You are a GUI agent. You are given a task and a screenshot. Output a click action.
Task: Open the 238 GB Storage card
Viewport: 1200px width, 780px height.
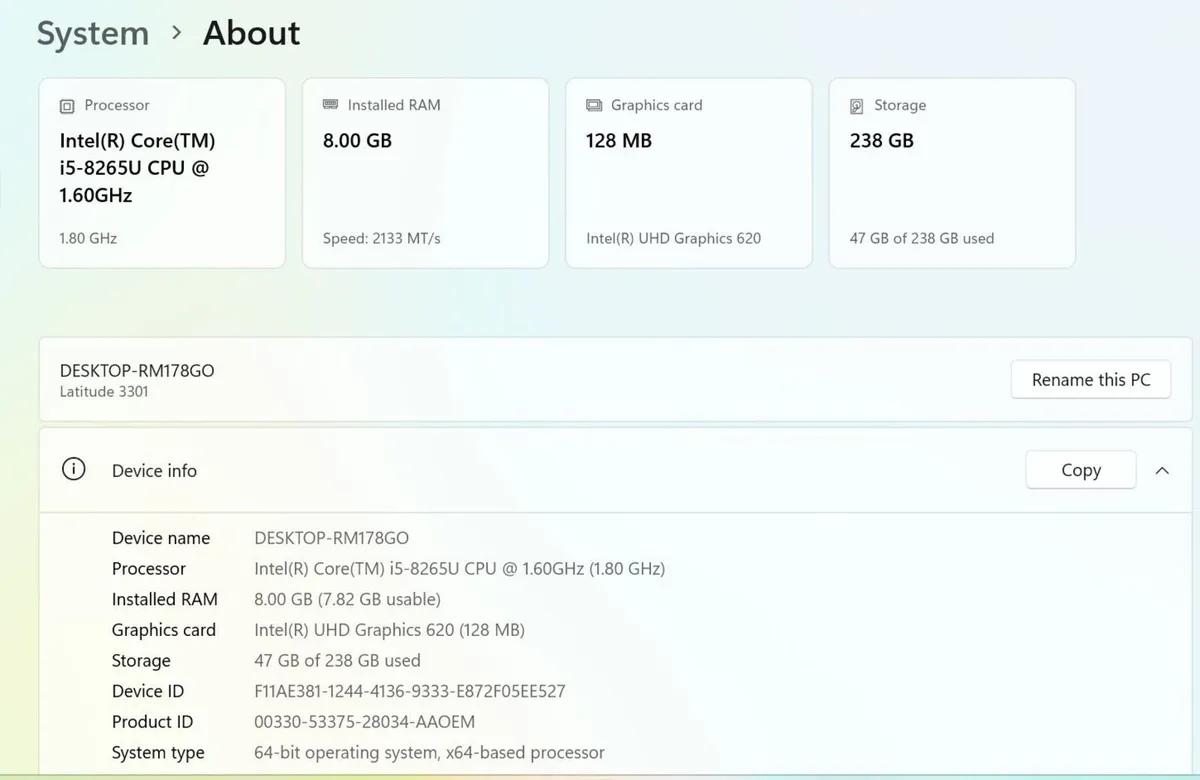point(952,173)
